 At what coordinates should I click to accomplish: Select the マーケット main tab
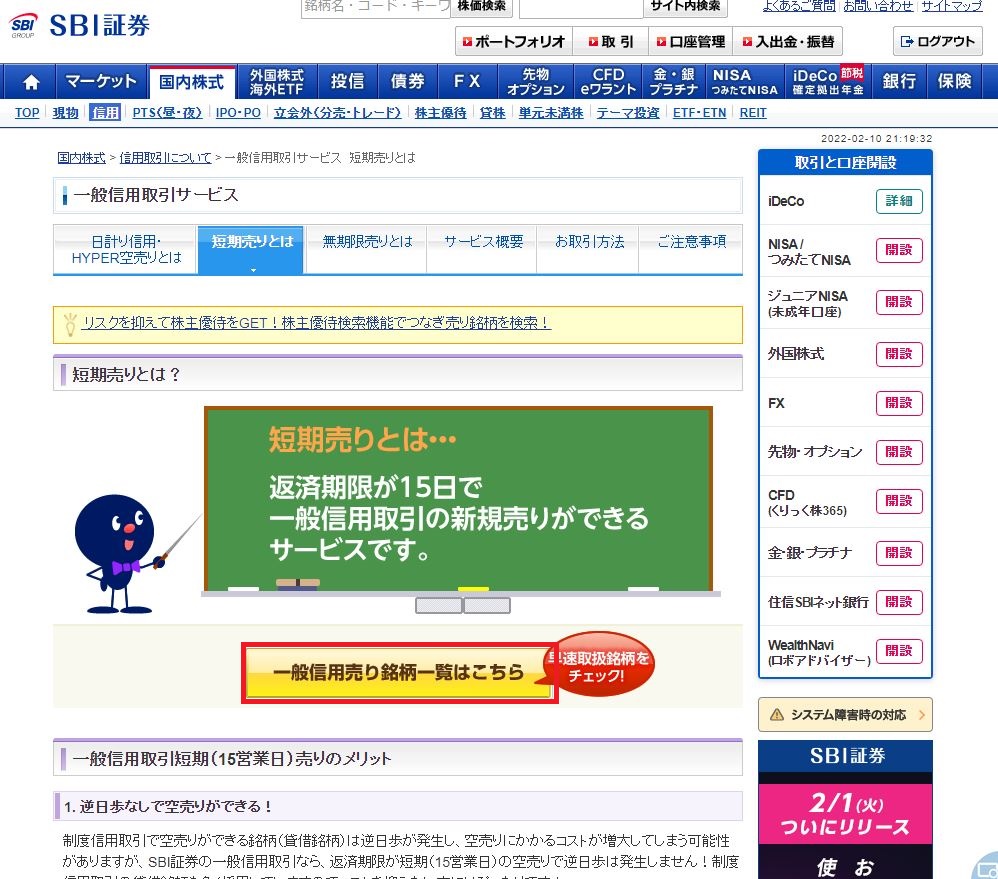[x=101, y=81]
